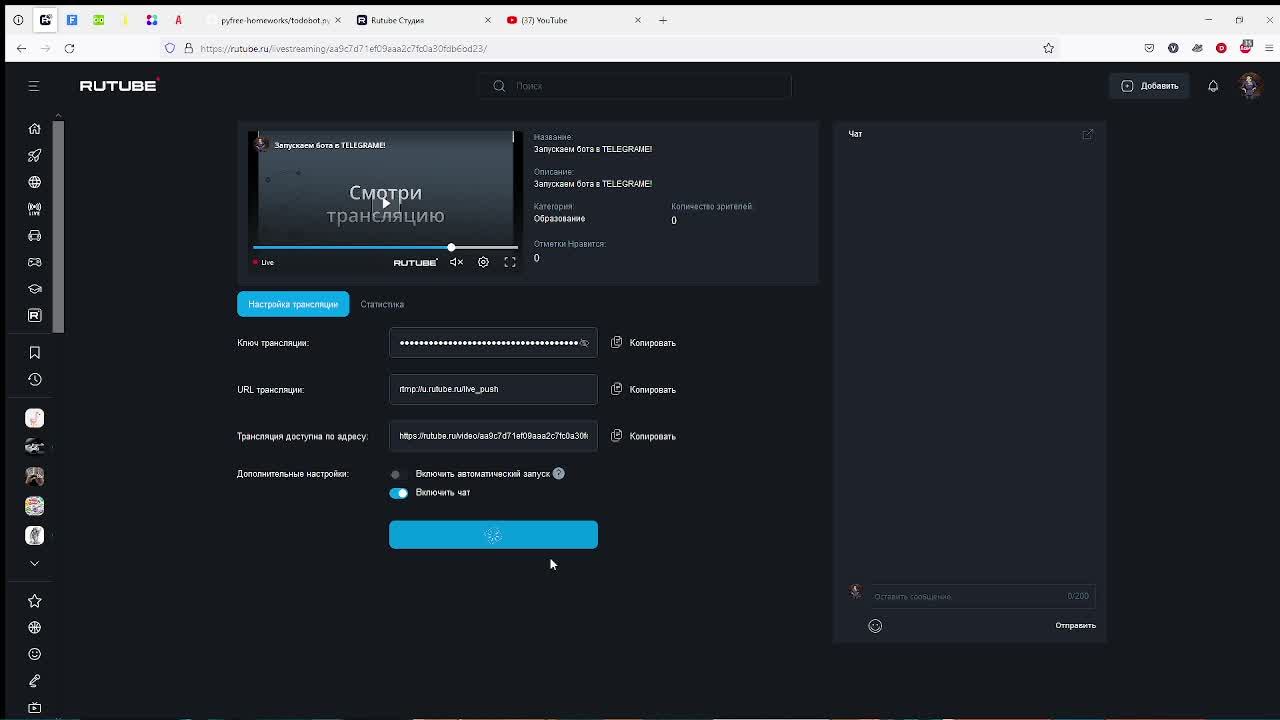Open the star icon in the sidebar
1280x720 pixels.
tap(34, 601)
